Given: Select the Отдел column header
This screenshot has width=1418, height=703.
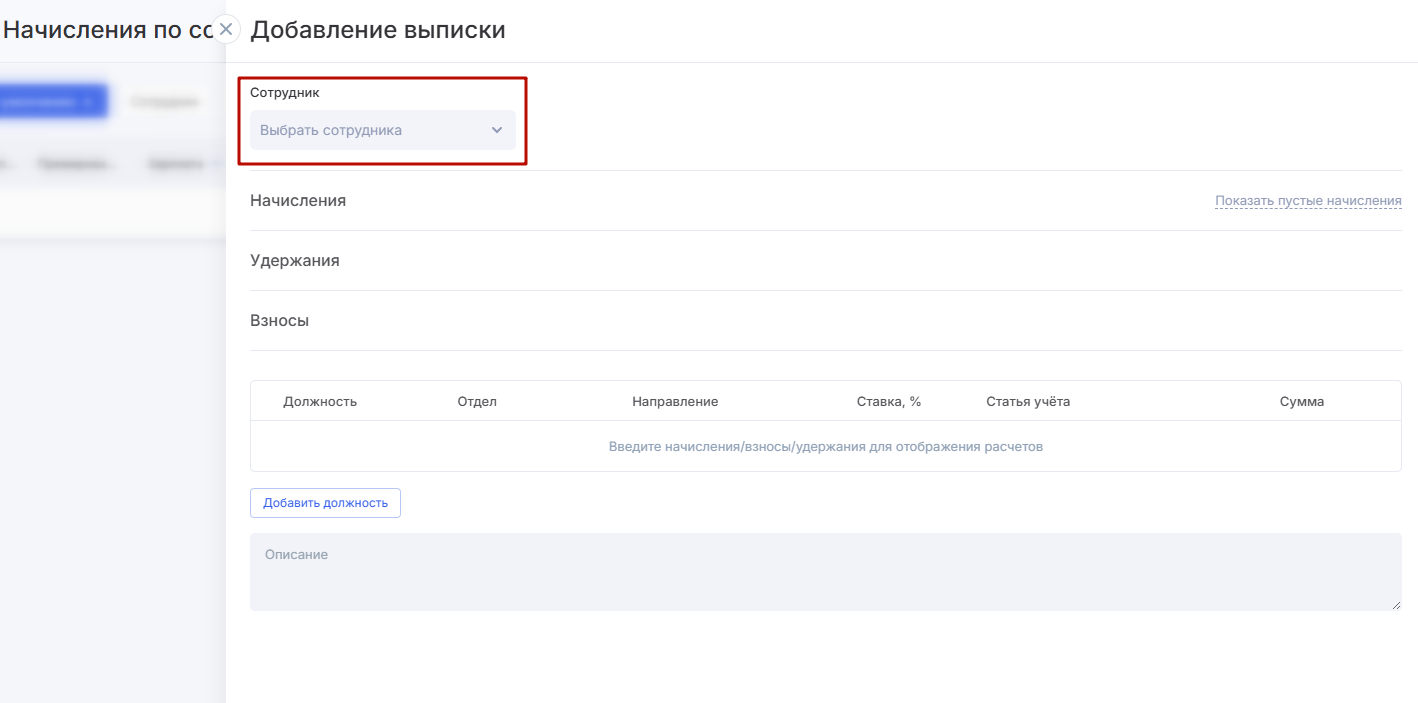Looking at the screenshot, I should pos(477,401).
